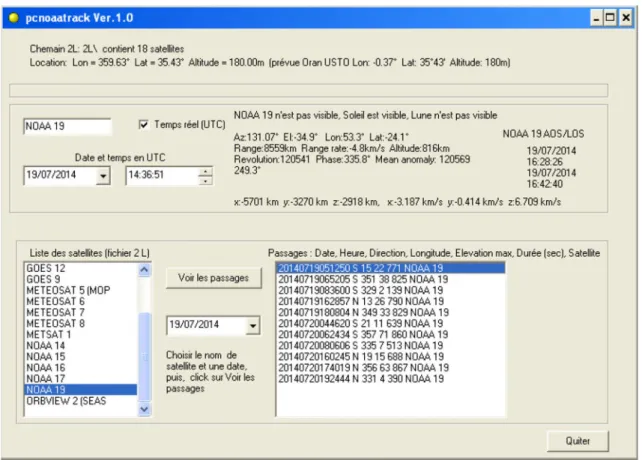Image resolution: width=642 pixels, height=460 pixels.
Task: Increase the UTC time with up stepper
Action: click(205, 172)
